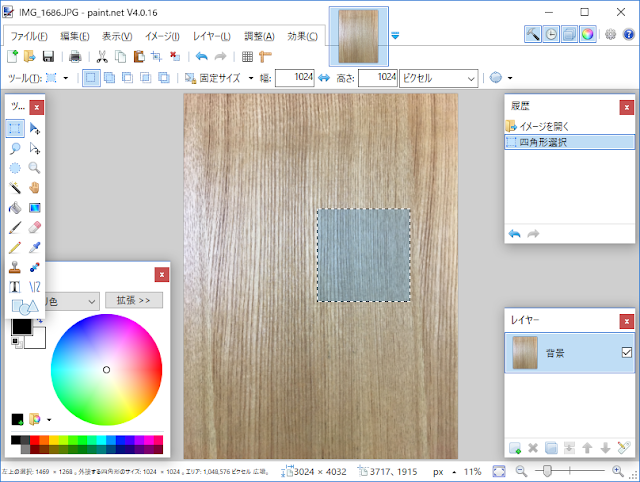The image size is (640, 482).
Task: Select the Pencil tool
Action: point(15,247)
